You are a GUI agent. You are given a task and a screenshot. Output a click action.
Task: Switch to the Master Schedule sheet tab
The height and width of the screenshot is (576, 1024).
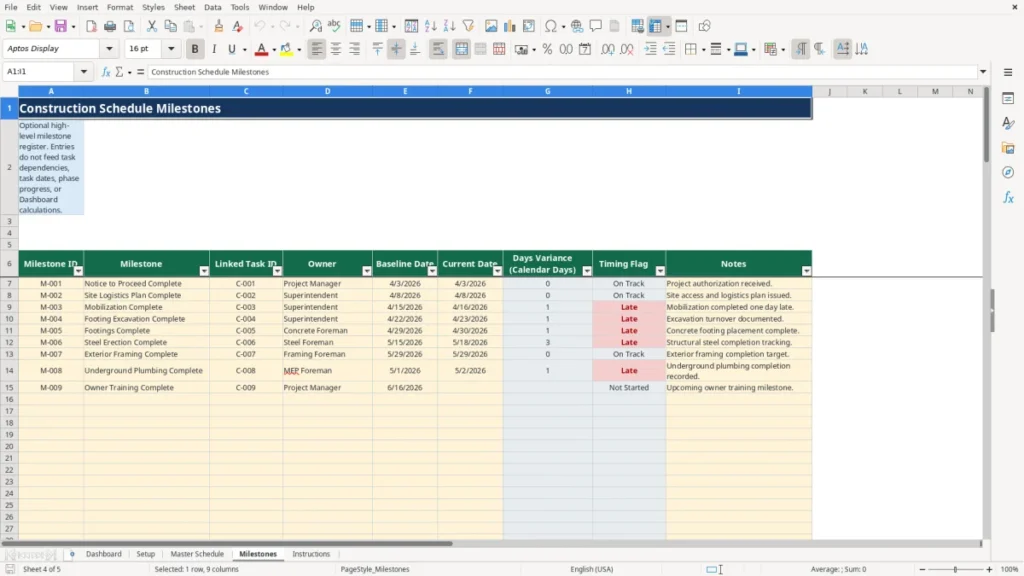(x=197, y=554)
